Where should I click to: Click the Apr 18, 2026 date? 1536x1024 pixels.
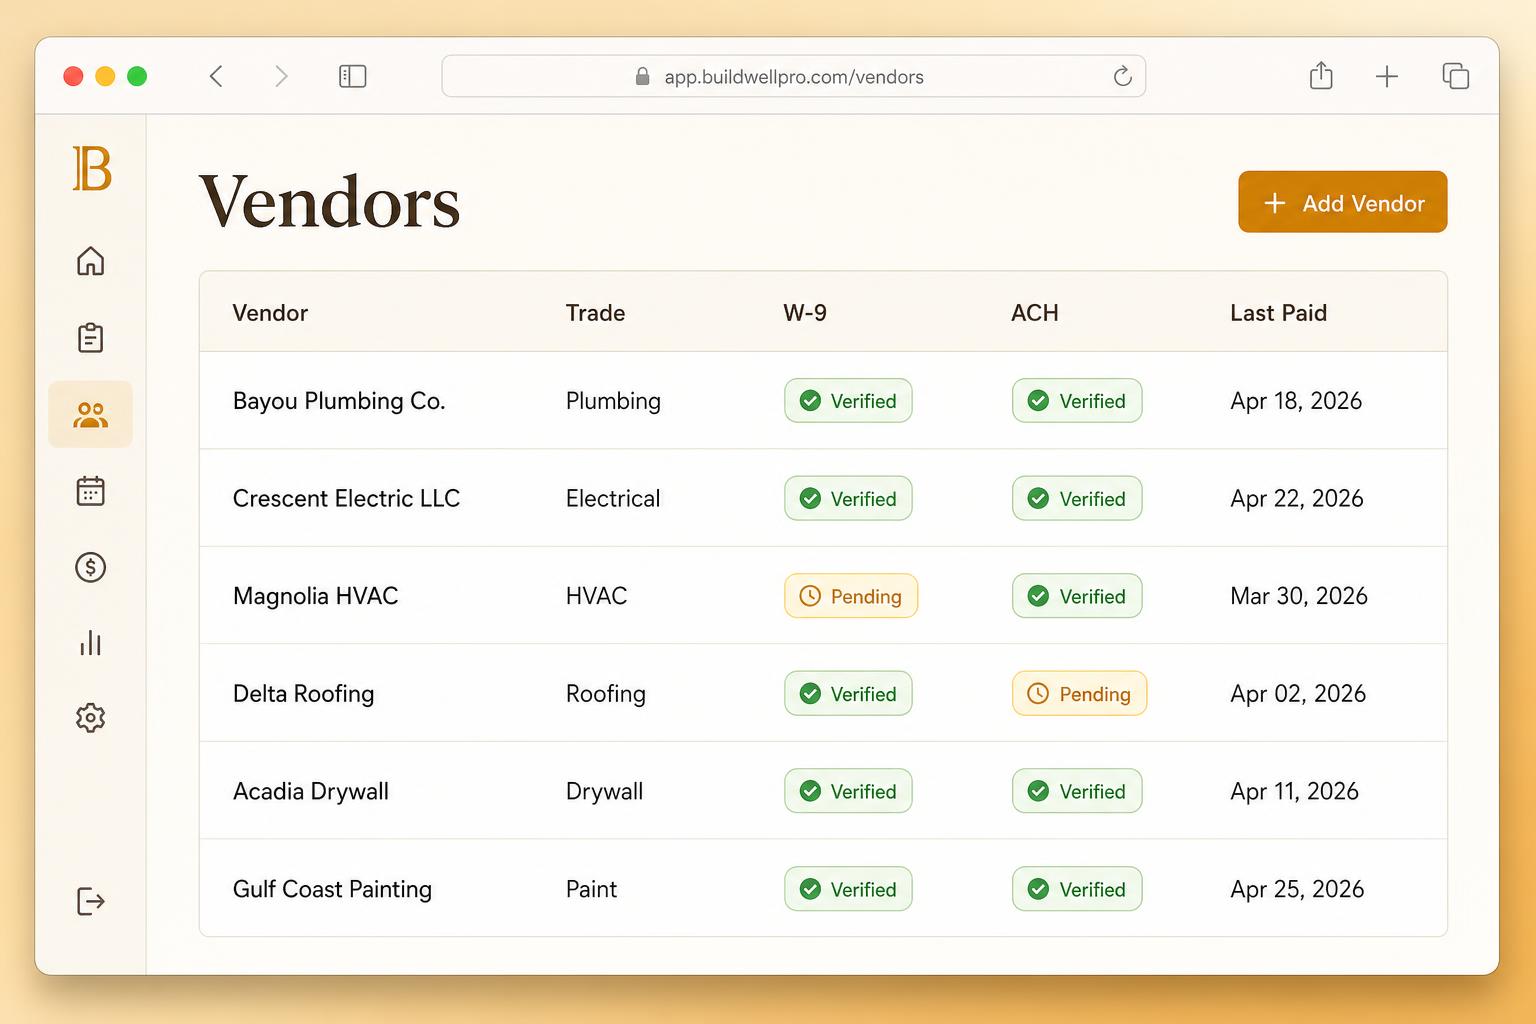[1296, 401]
